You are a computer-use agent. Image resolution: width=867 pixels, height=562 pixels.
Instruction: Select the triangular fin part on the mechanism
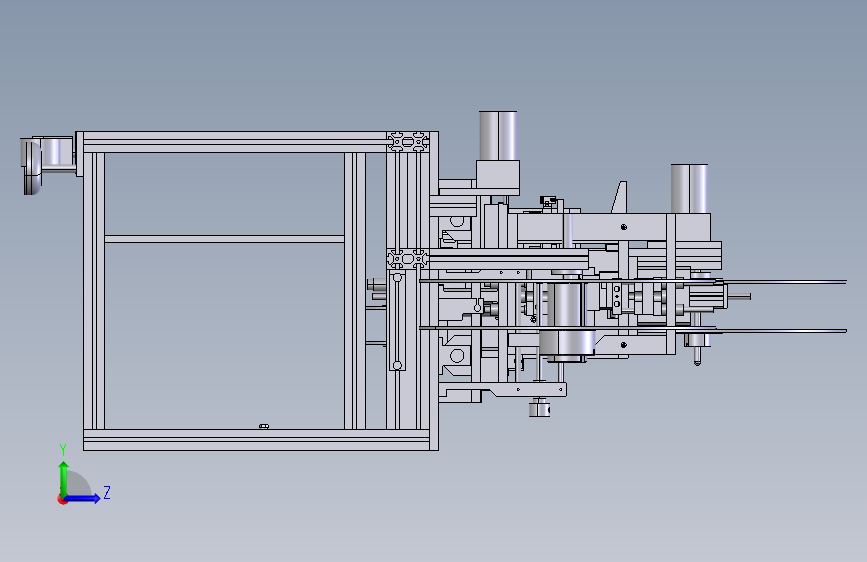pos(619,197)
